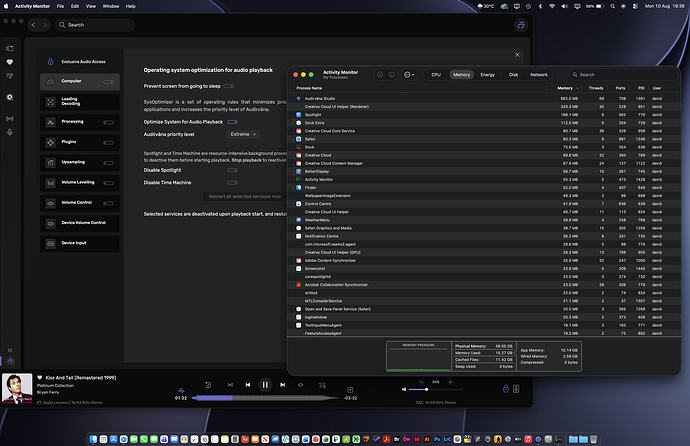Screen dimensions: 690x446
Task: Open the podcast microphone icon in Audirvana sidebar
Action: pos(10,132)
